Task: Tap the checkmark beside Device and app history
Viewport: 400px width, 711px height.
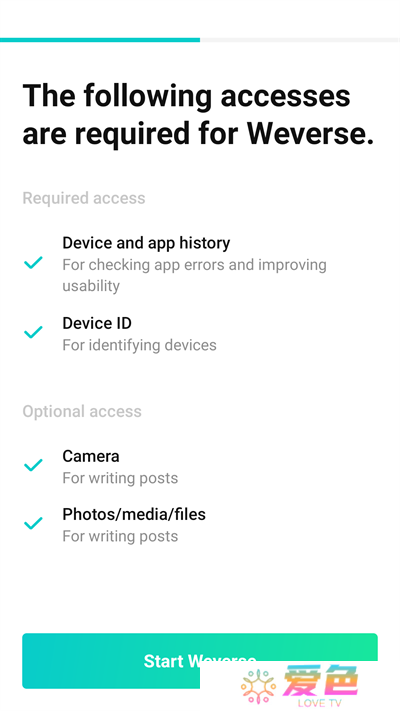Action: click(33, 262)
